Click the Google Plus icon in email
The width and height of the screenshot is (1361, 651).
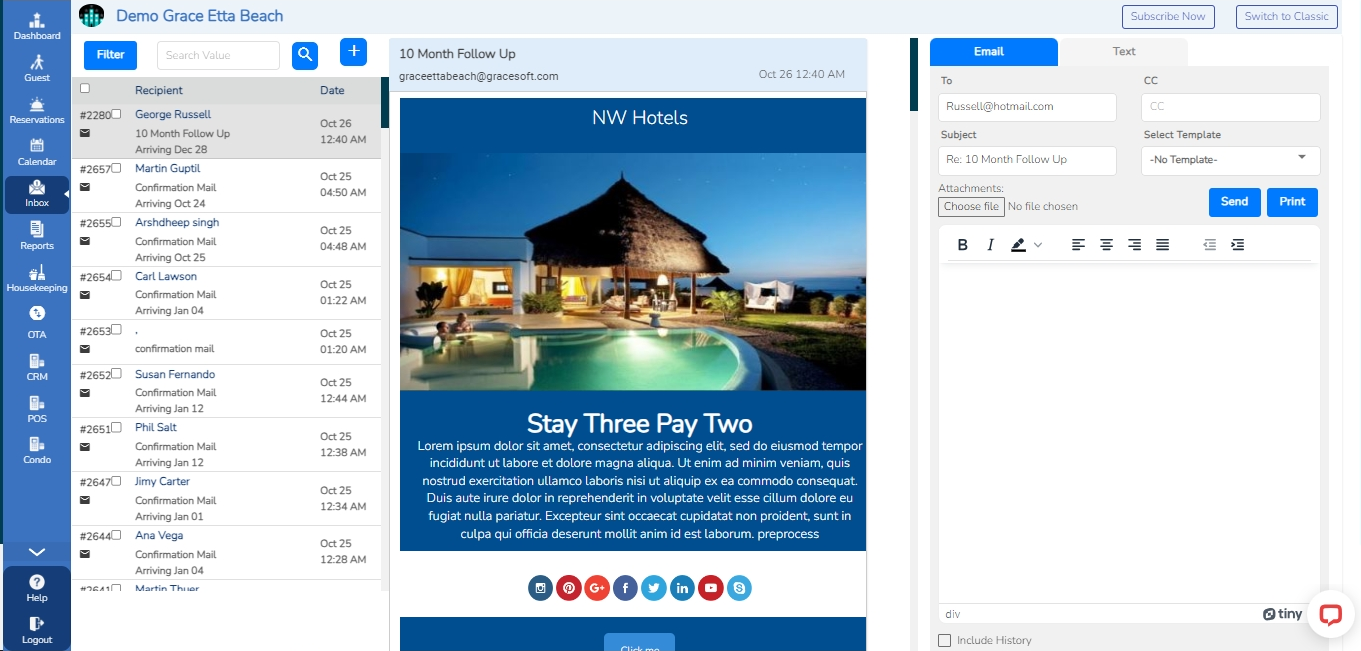click(x=597, y=588)
